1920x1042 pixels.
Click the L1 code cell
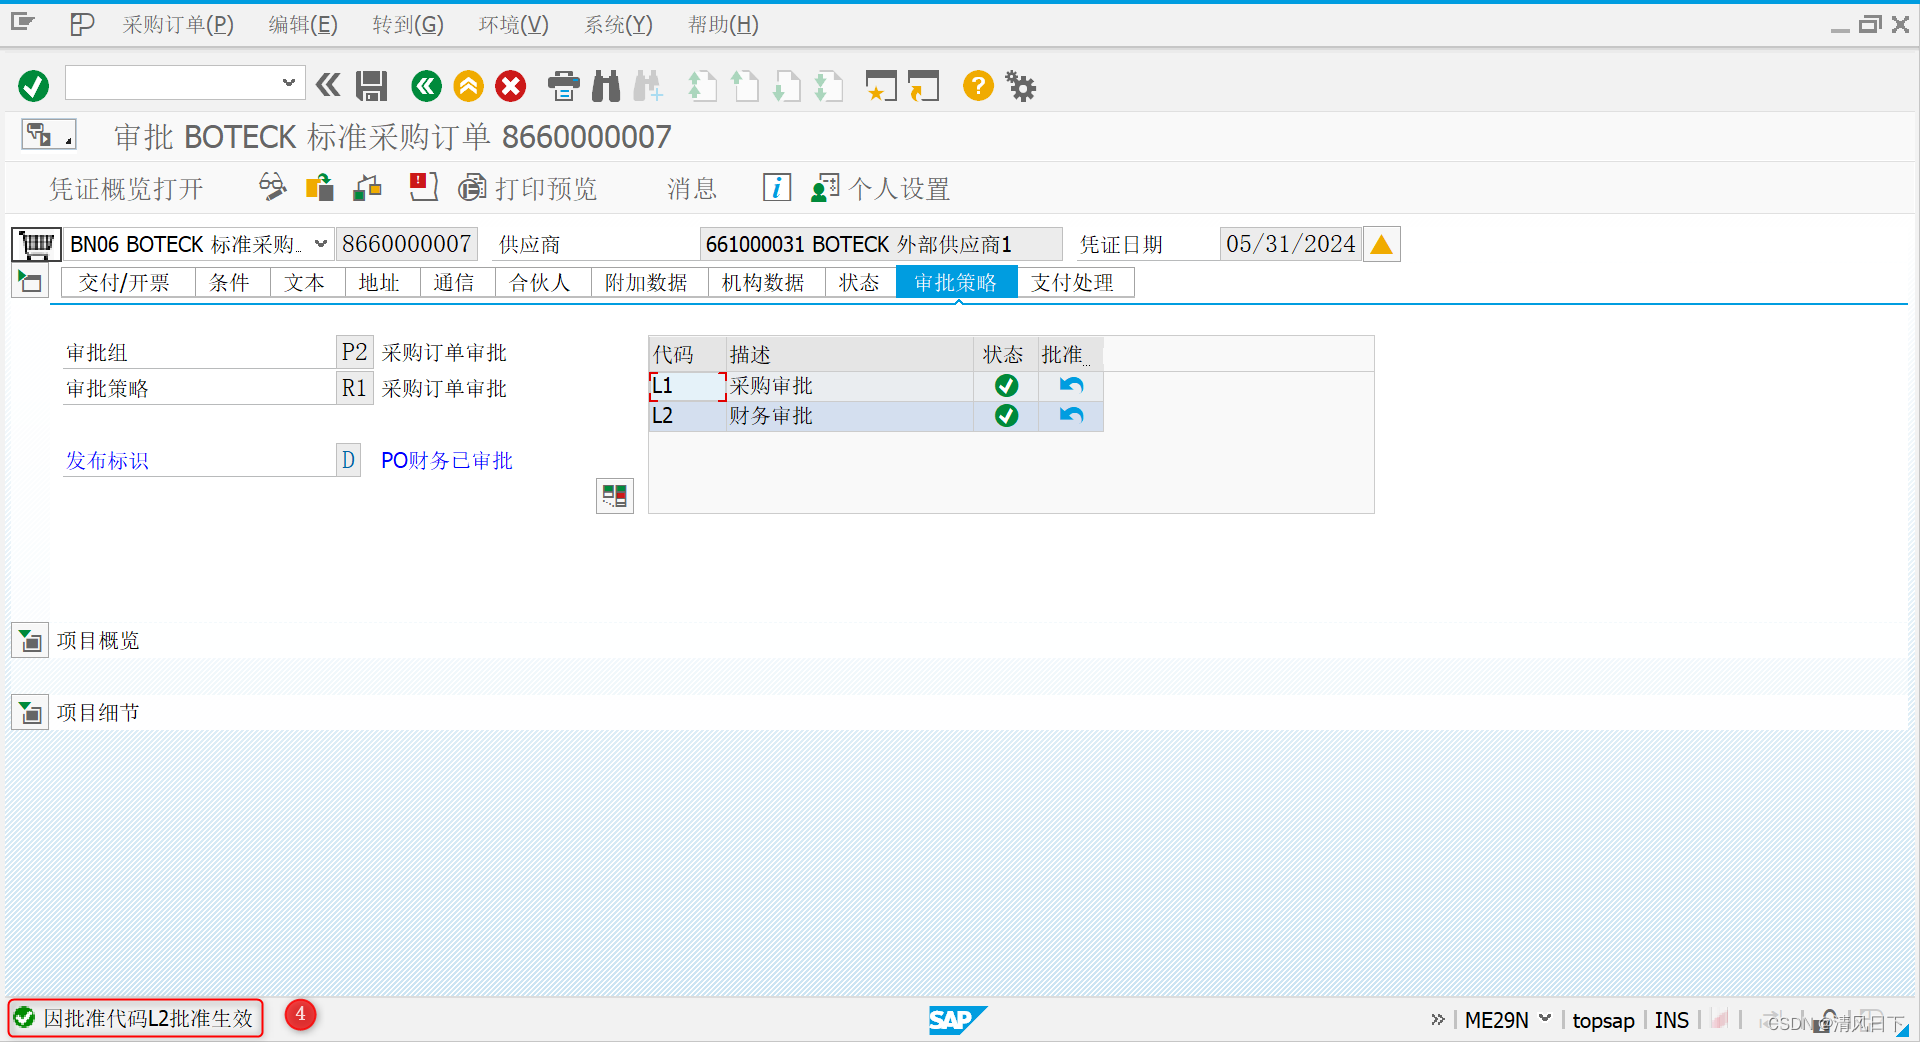tap(687, 386)
